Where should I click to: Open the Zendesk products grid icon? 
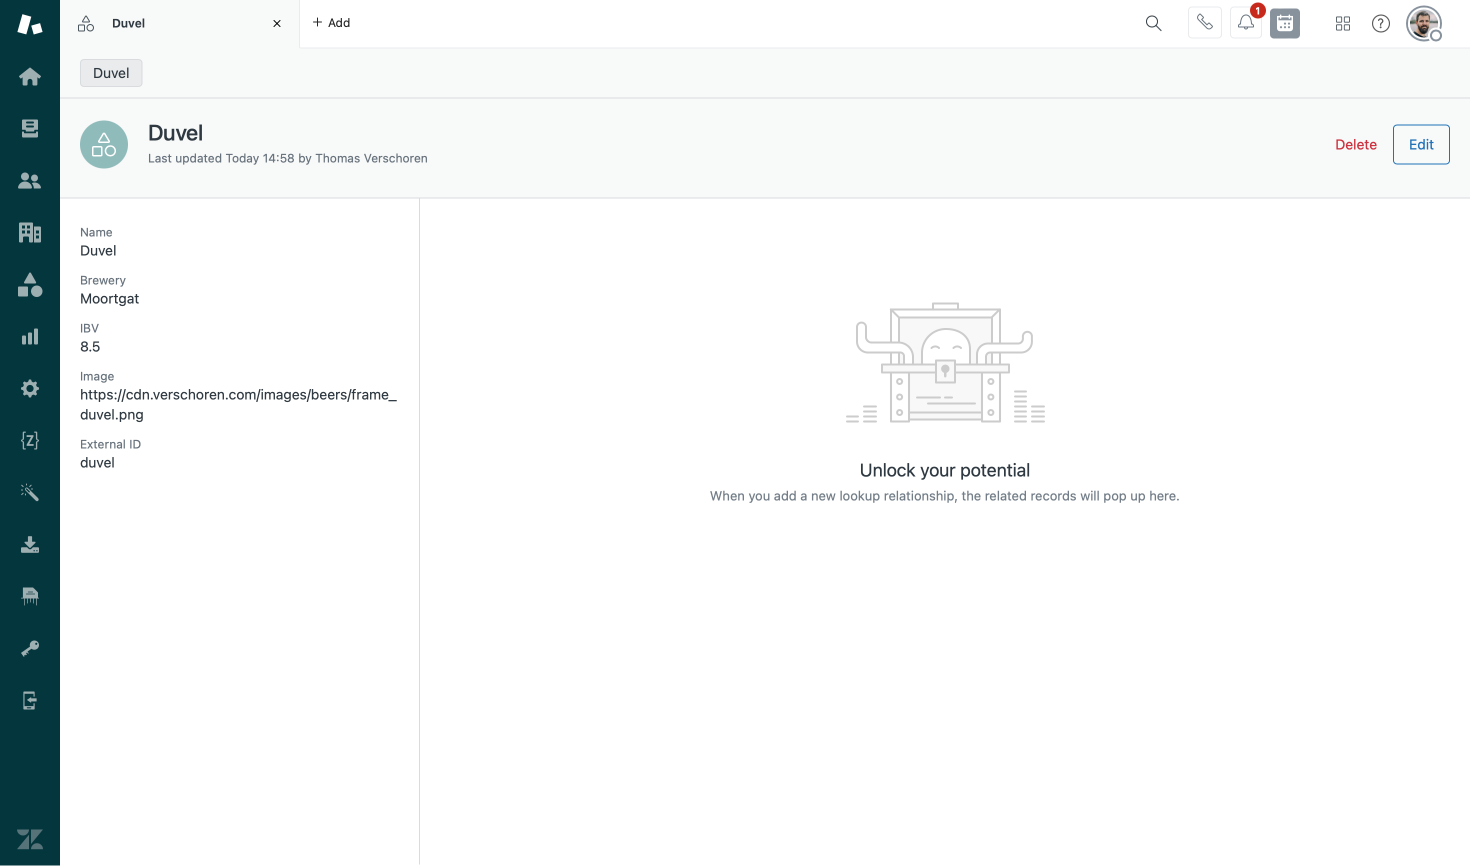tap(1343, 23)
